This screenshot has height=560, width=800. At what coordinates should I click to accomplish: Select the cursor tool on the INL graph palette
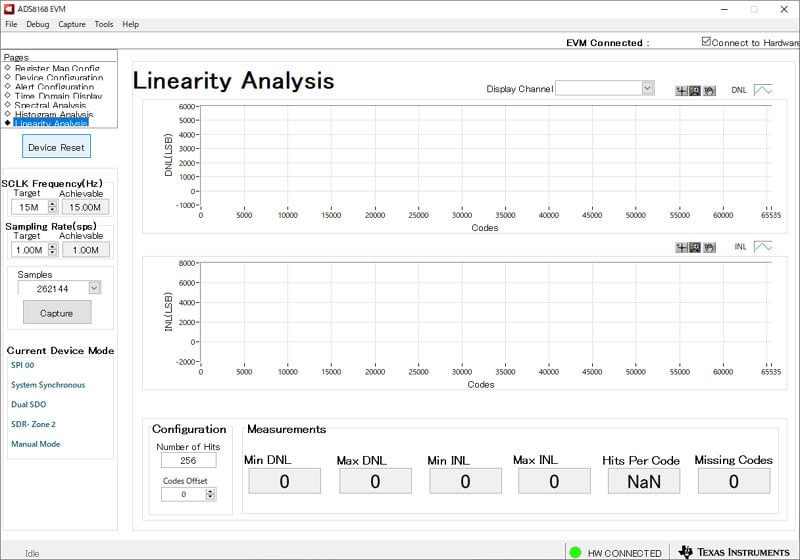pos(681,247)
